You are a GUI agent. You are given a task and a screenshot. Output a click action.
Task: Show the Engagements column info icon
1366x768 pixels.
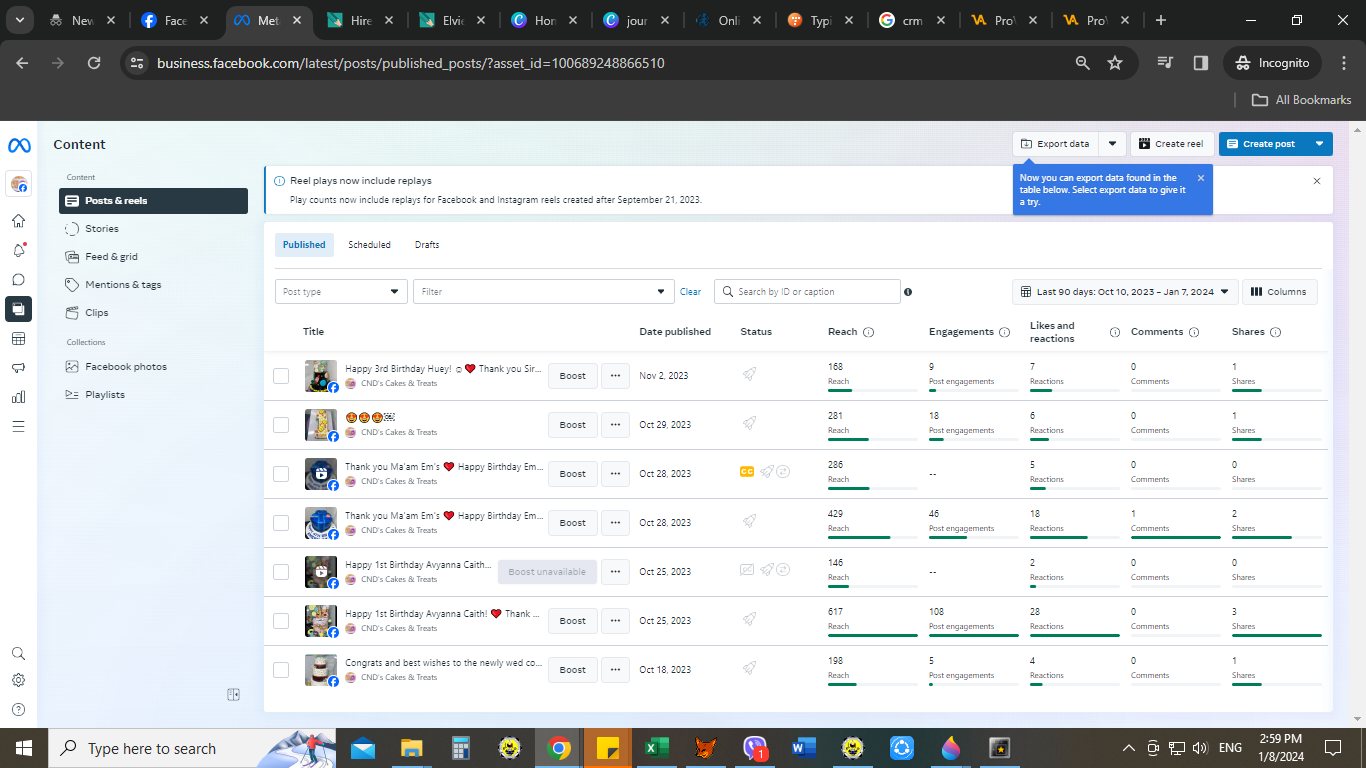[x=1004, y=332]
